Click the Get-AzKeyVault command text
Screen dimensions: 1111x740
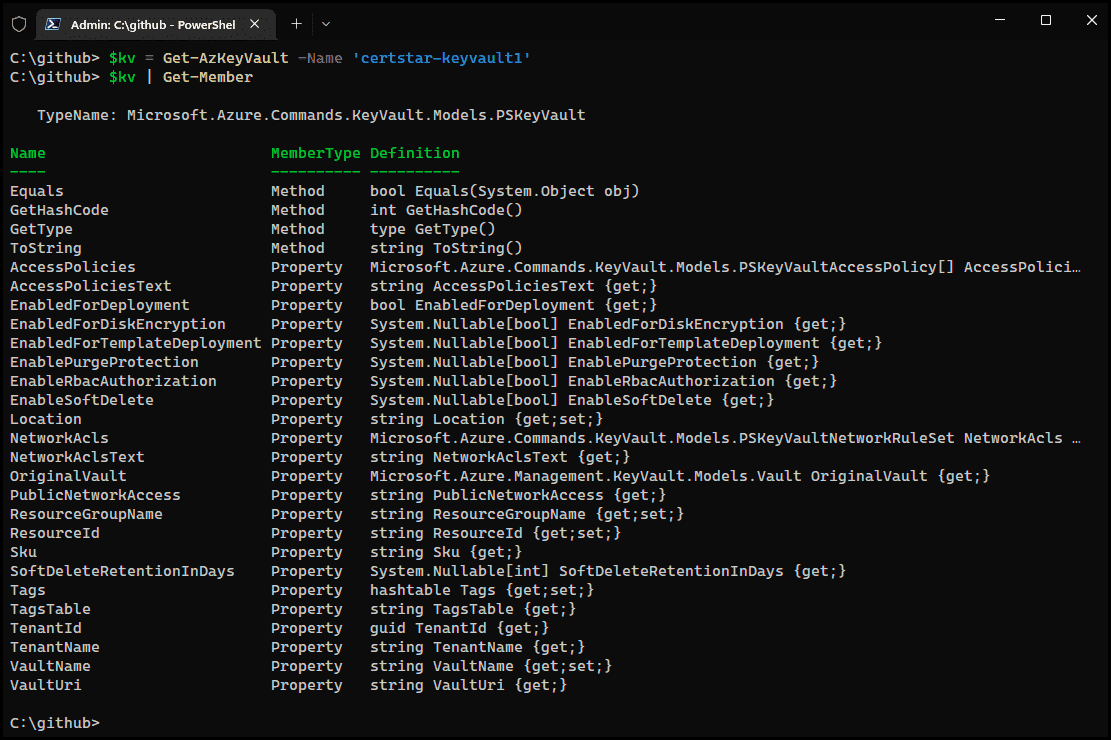(x=225, y=58)
